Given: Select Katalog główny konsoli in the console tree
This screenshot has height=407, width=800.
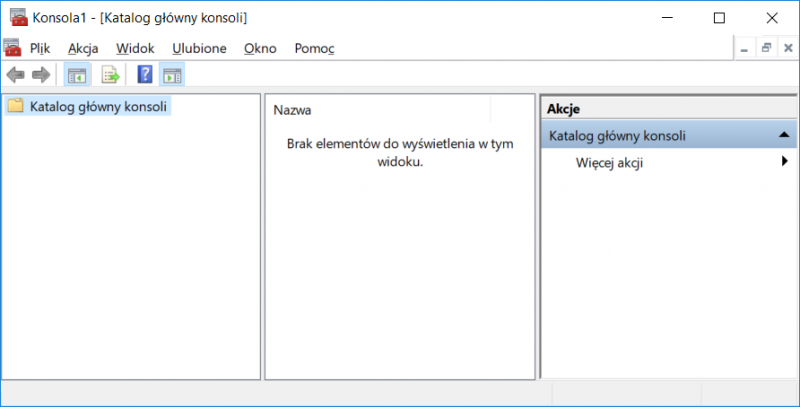Looking at the screenshot, I should pos(98,106).
